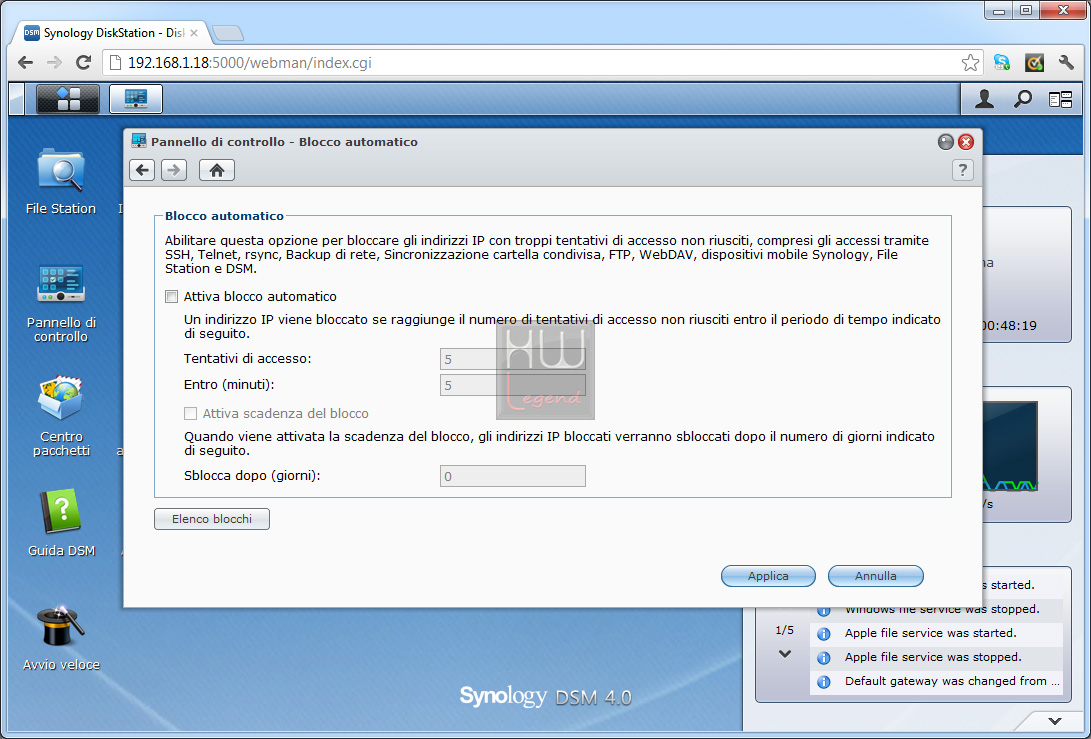The width and height of the screenshot is (1091, 739).
Task: Open the Chrome wrench settings menu
Action: [1066, 63]
